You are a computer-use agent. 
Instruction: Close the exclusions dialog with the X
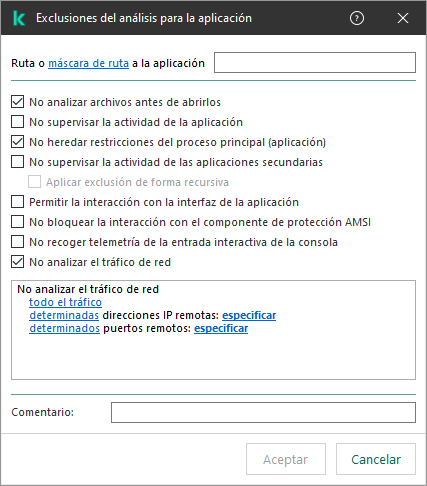403,18
